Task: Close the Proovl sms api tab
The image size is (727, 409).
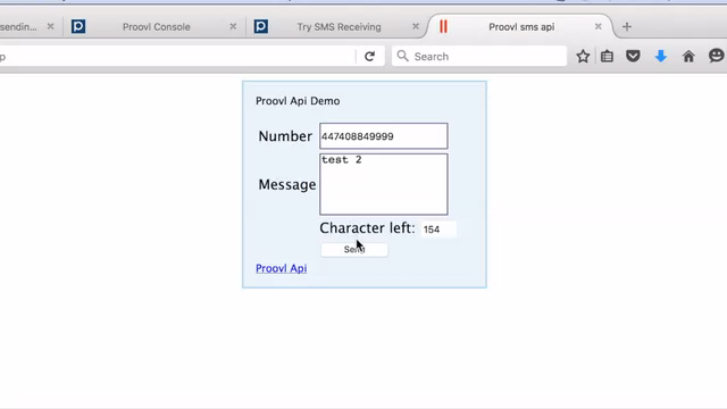Action: [x=598, y=27]
